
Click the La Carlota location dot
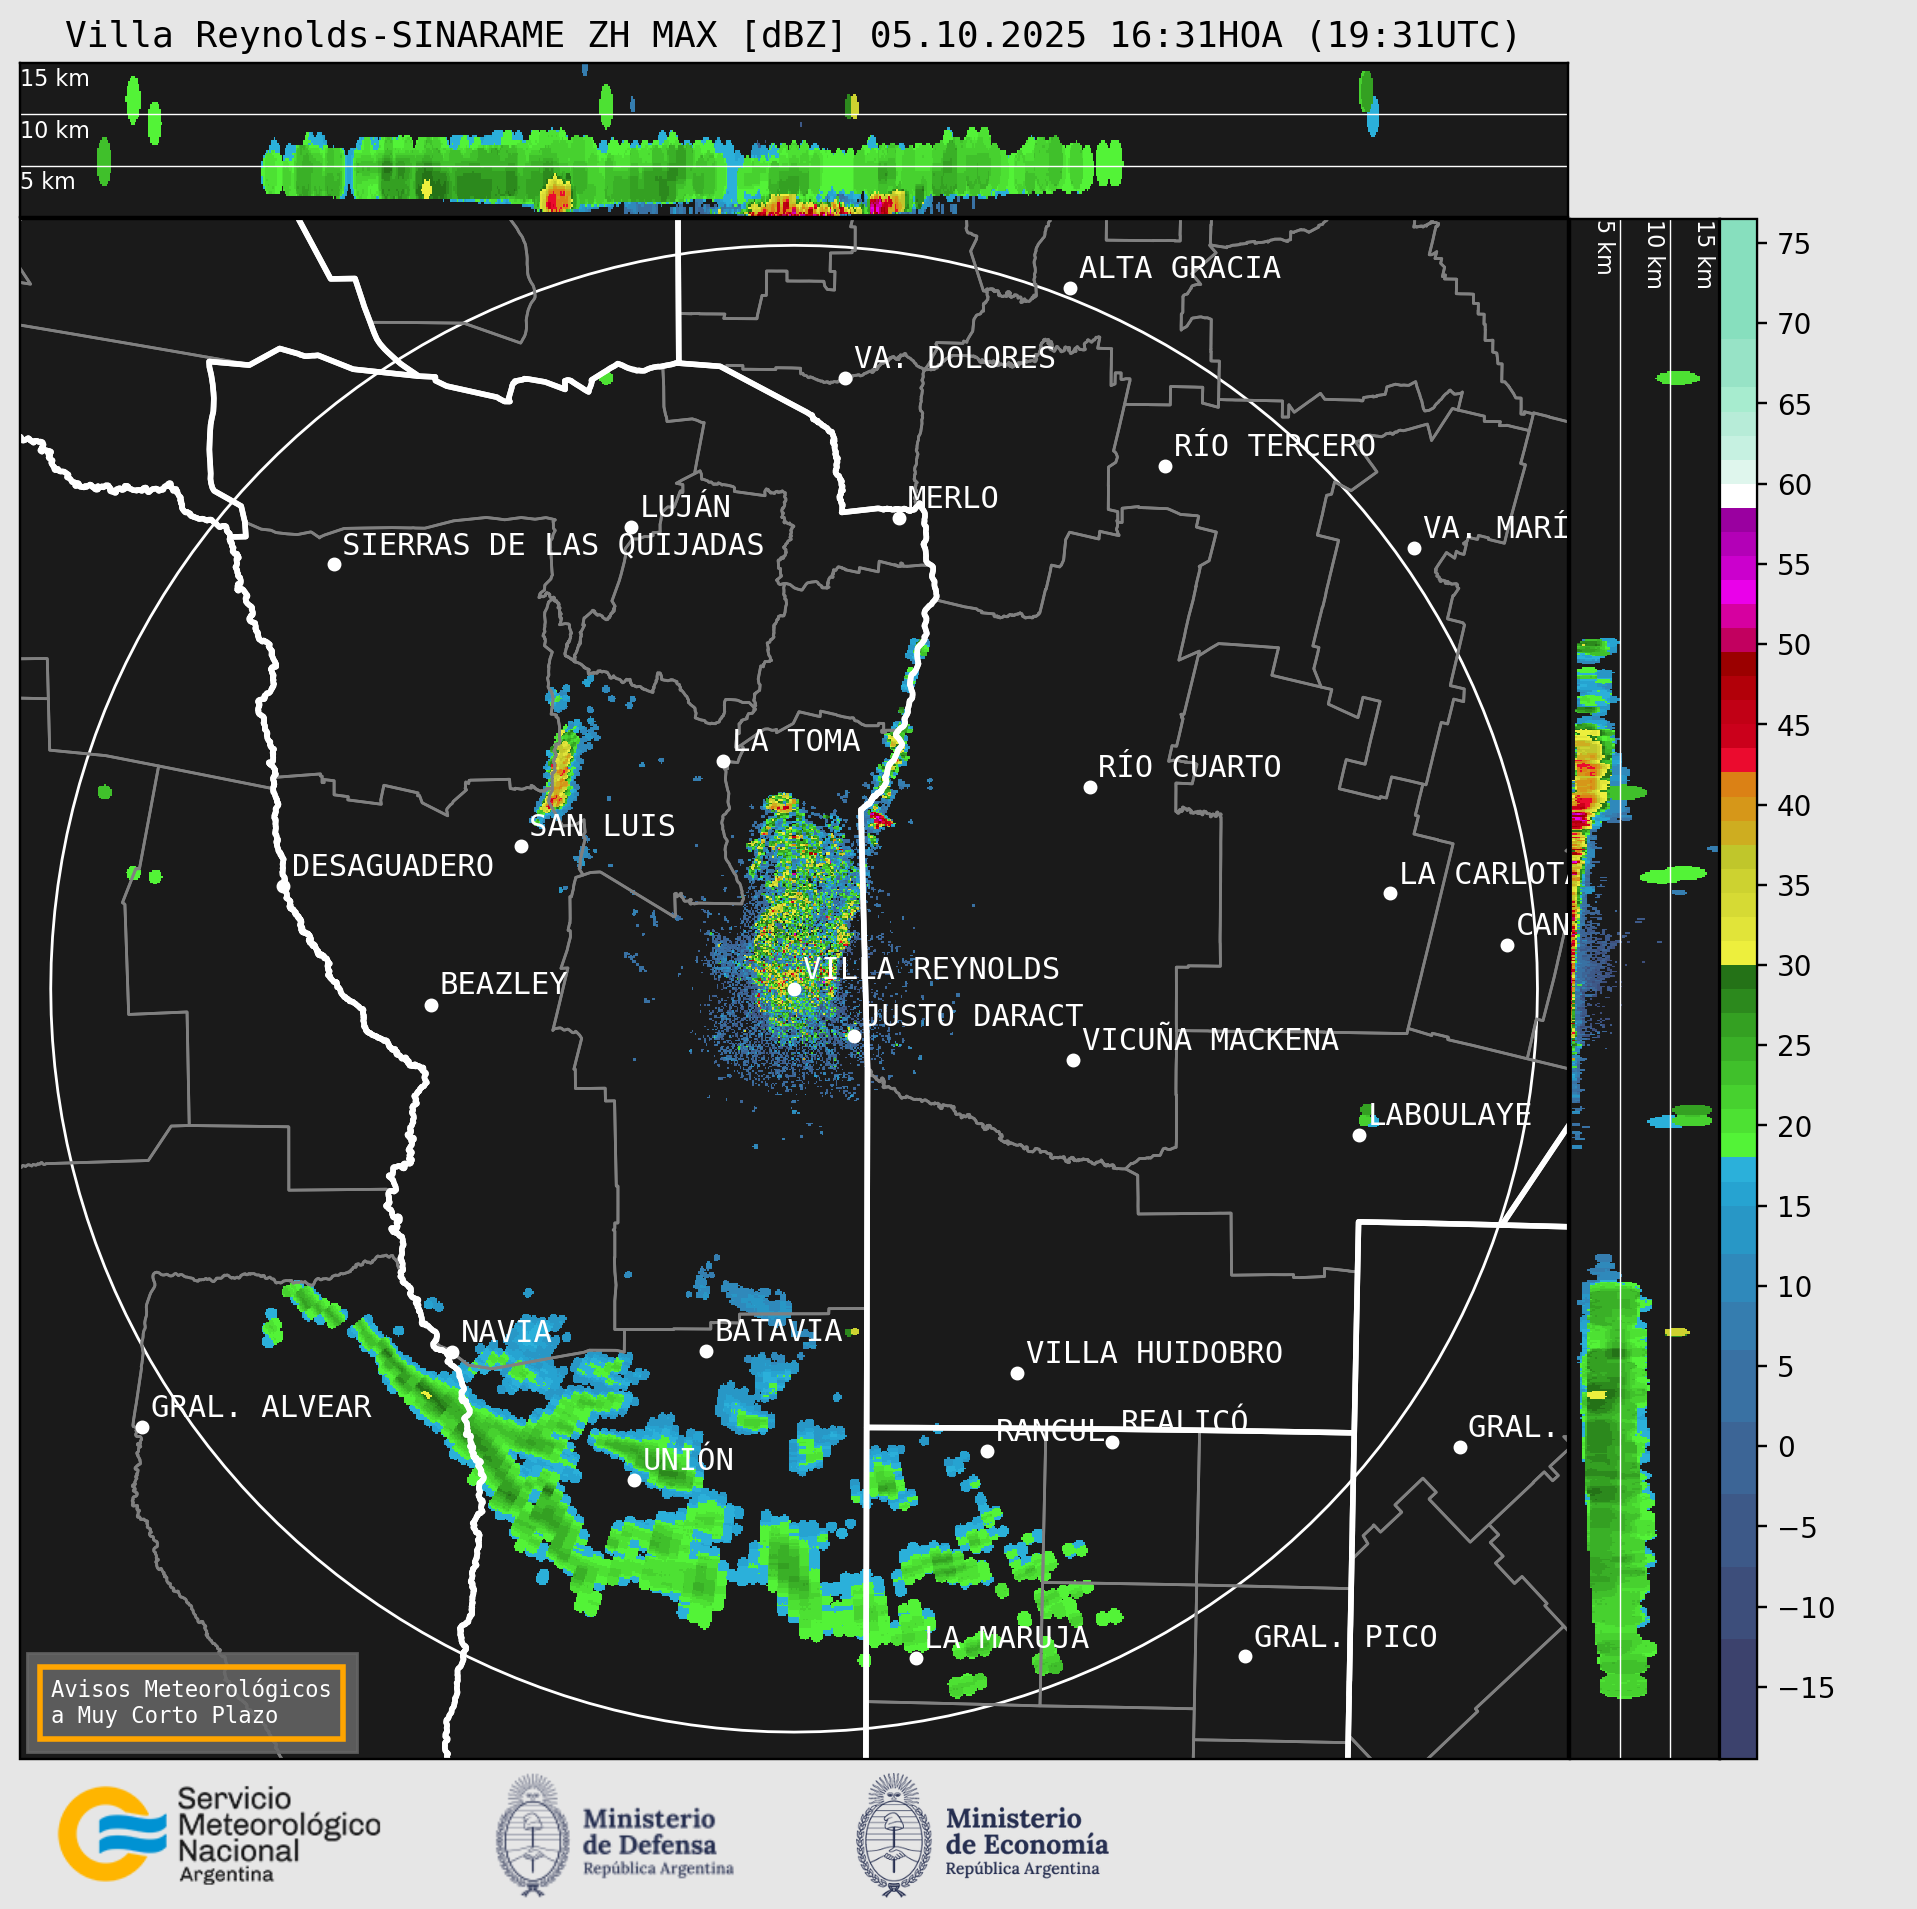(1390, 894)
